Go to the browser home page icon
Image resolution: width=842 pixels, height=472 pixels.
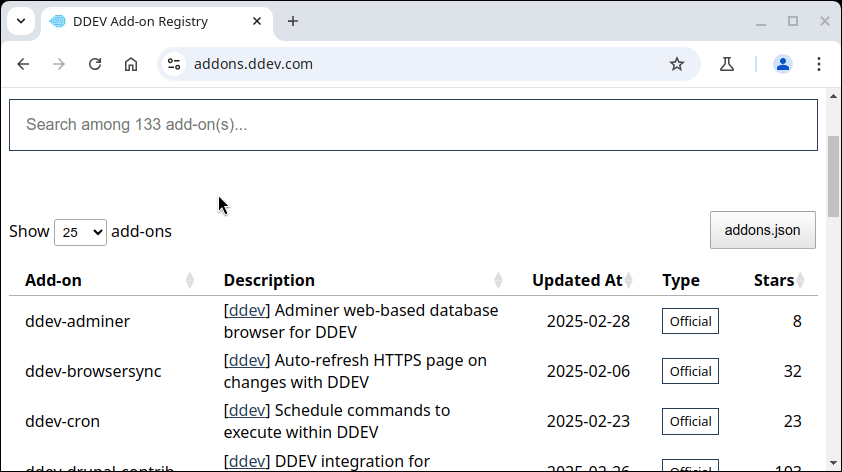tap(131, 64)
